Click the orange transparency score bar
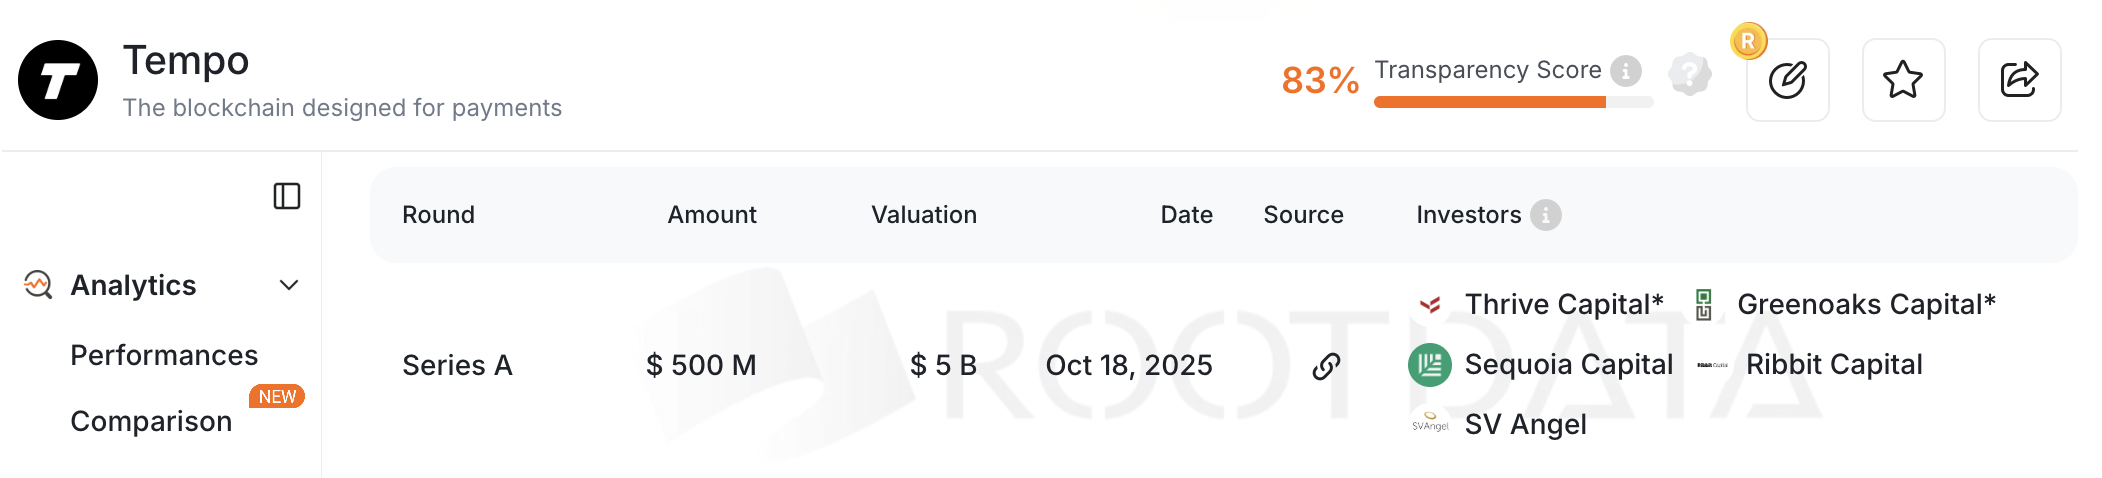Image resolution: width=2102 pixels, height=478 pixels. click(1490, 102)
